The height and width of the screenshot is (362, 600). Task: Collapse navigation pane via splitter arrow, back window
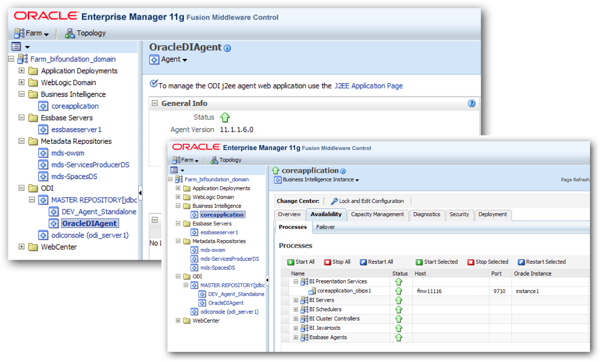tap(140, 193)
